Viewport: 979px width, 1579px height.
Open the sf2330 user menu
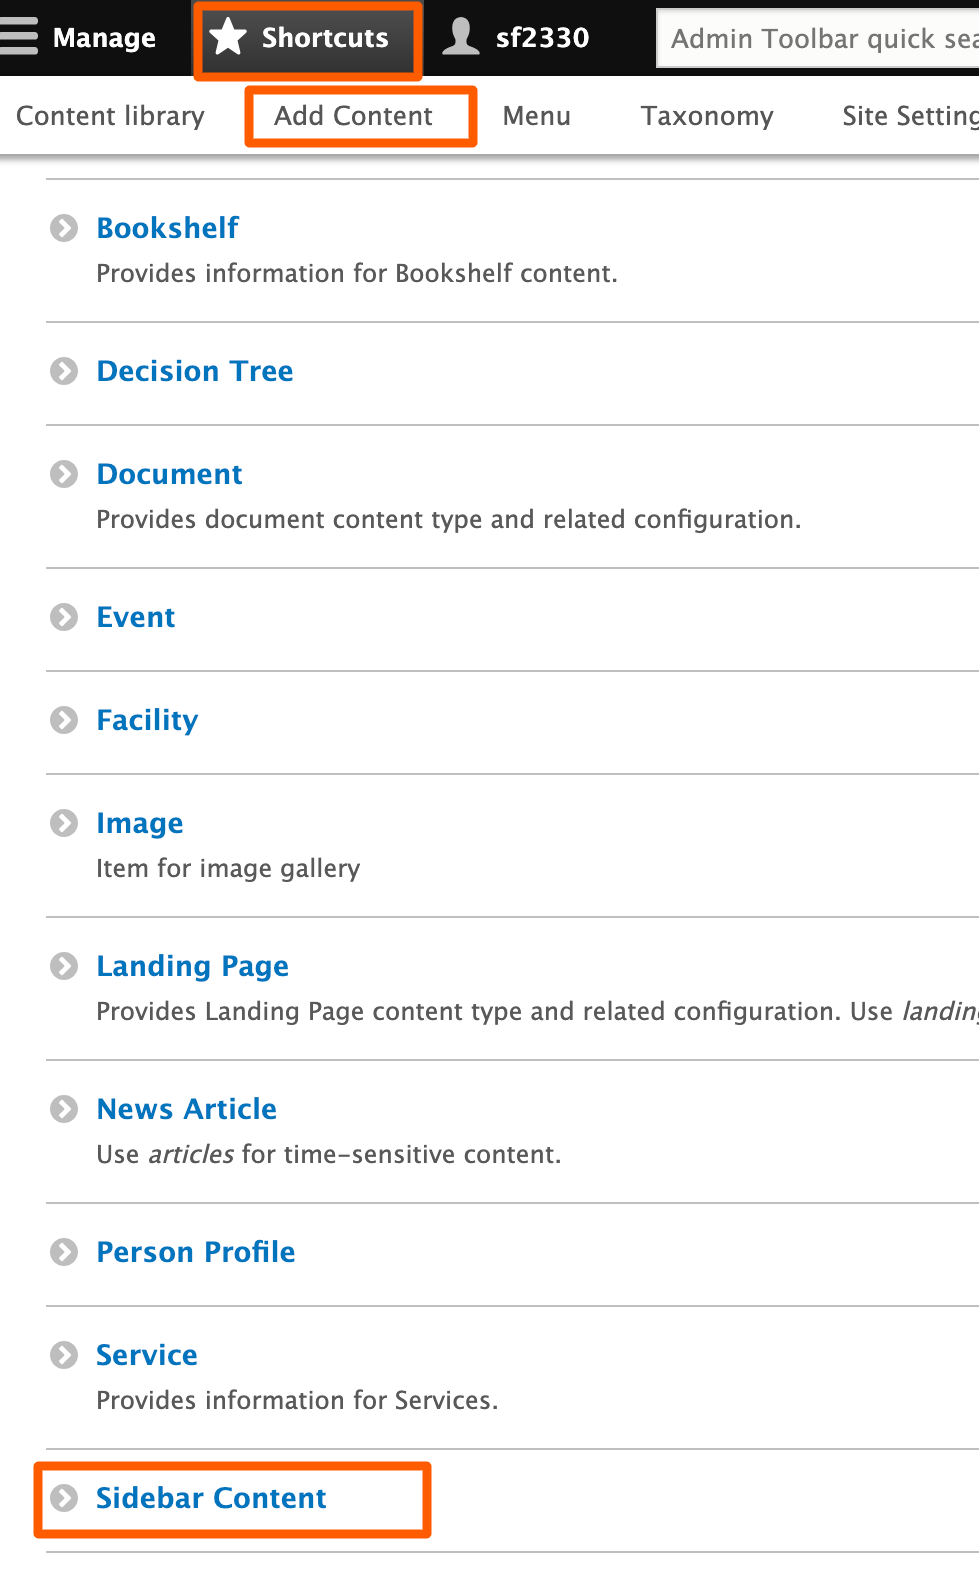(516, 38)
